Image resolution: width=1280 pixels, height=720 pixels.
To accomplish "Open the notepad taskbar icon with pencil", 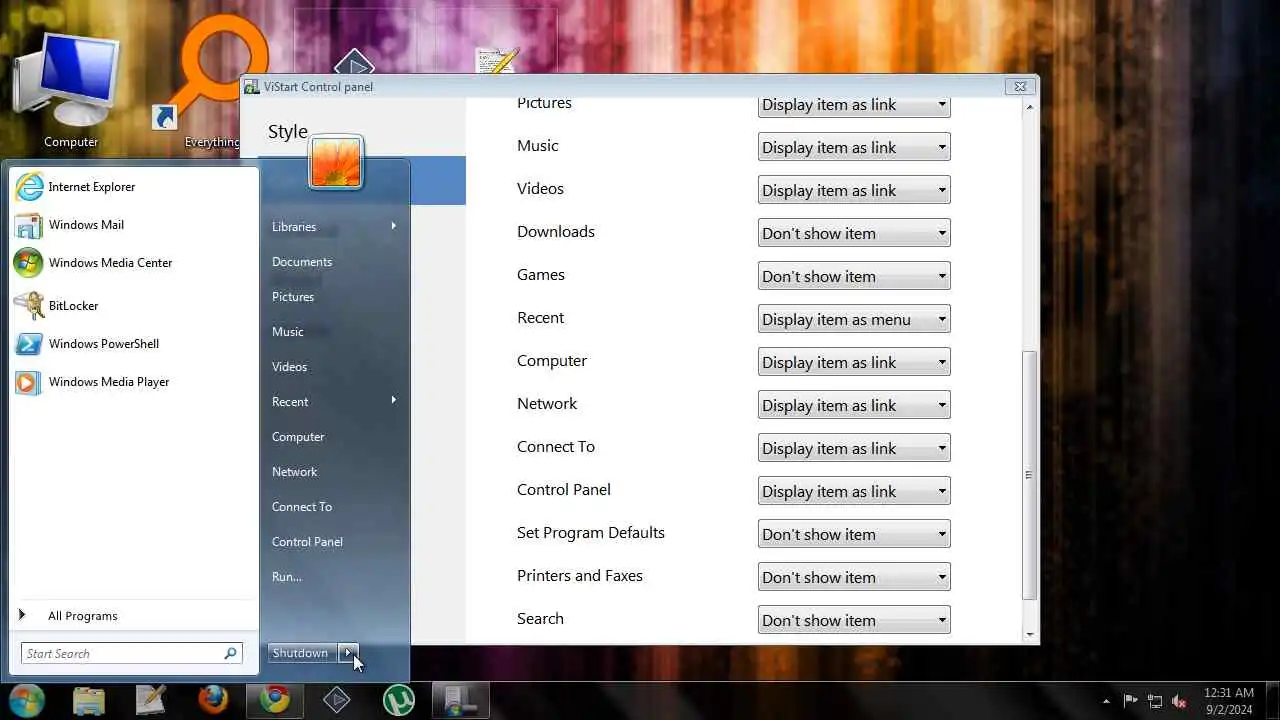I will [151, 700].
